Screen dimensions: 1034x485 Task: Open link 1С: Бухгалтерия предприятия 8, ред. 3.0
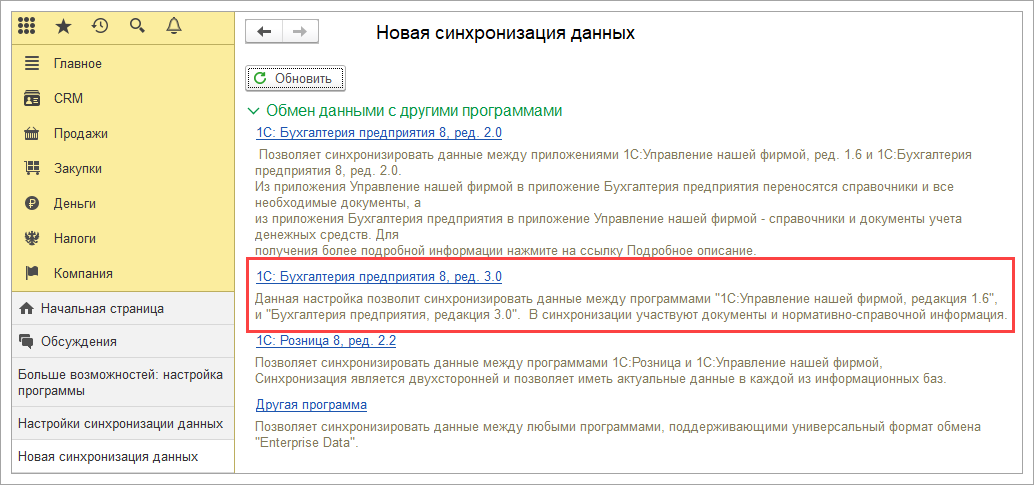(379, 275)
